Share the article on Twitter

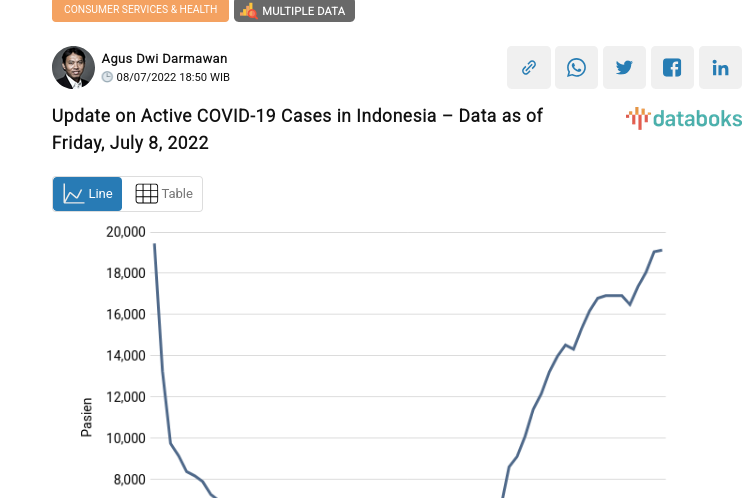point(624,68)
